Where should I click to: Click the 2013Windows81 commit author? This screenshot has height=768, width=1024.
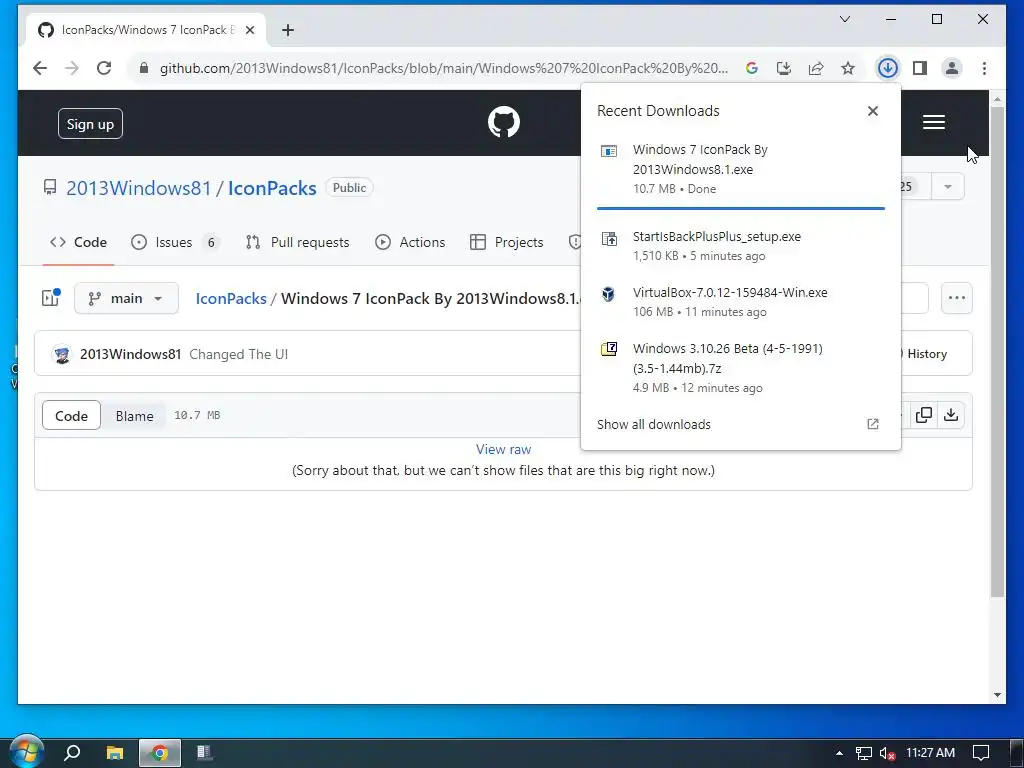click(130, 354)
